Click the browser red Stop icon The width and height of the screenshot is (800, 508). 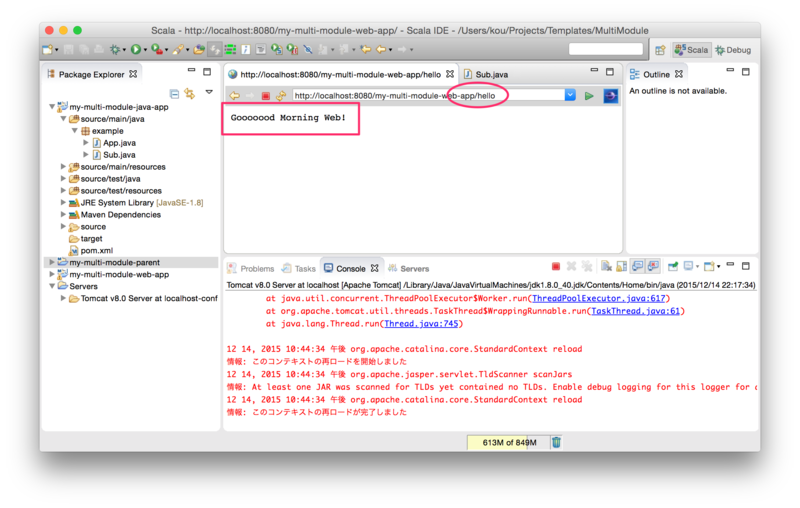point(266,96)
